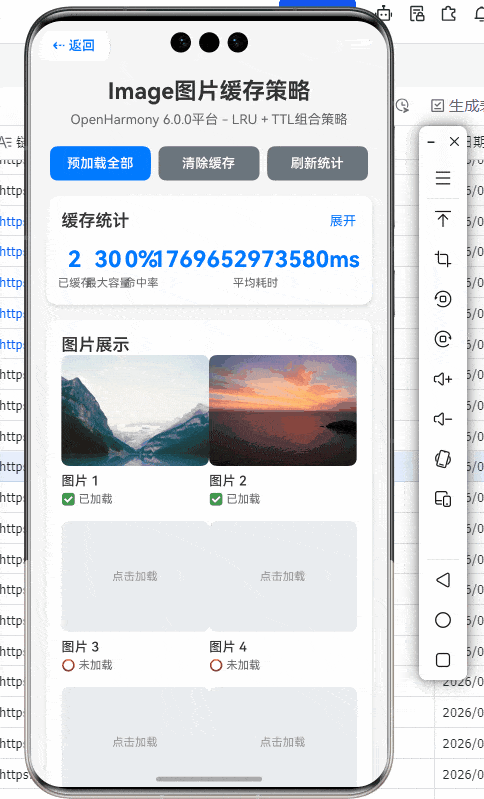Click the clock history icon behind phone
The image size is (484, 799).
point(402,105)
